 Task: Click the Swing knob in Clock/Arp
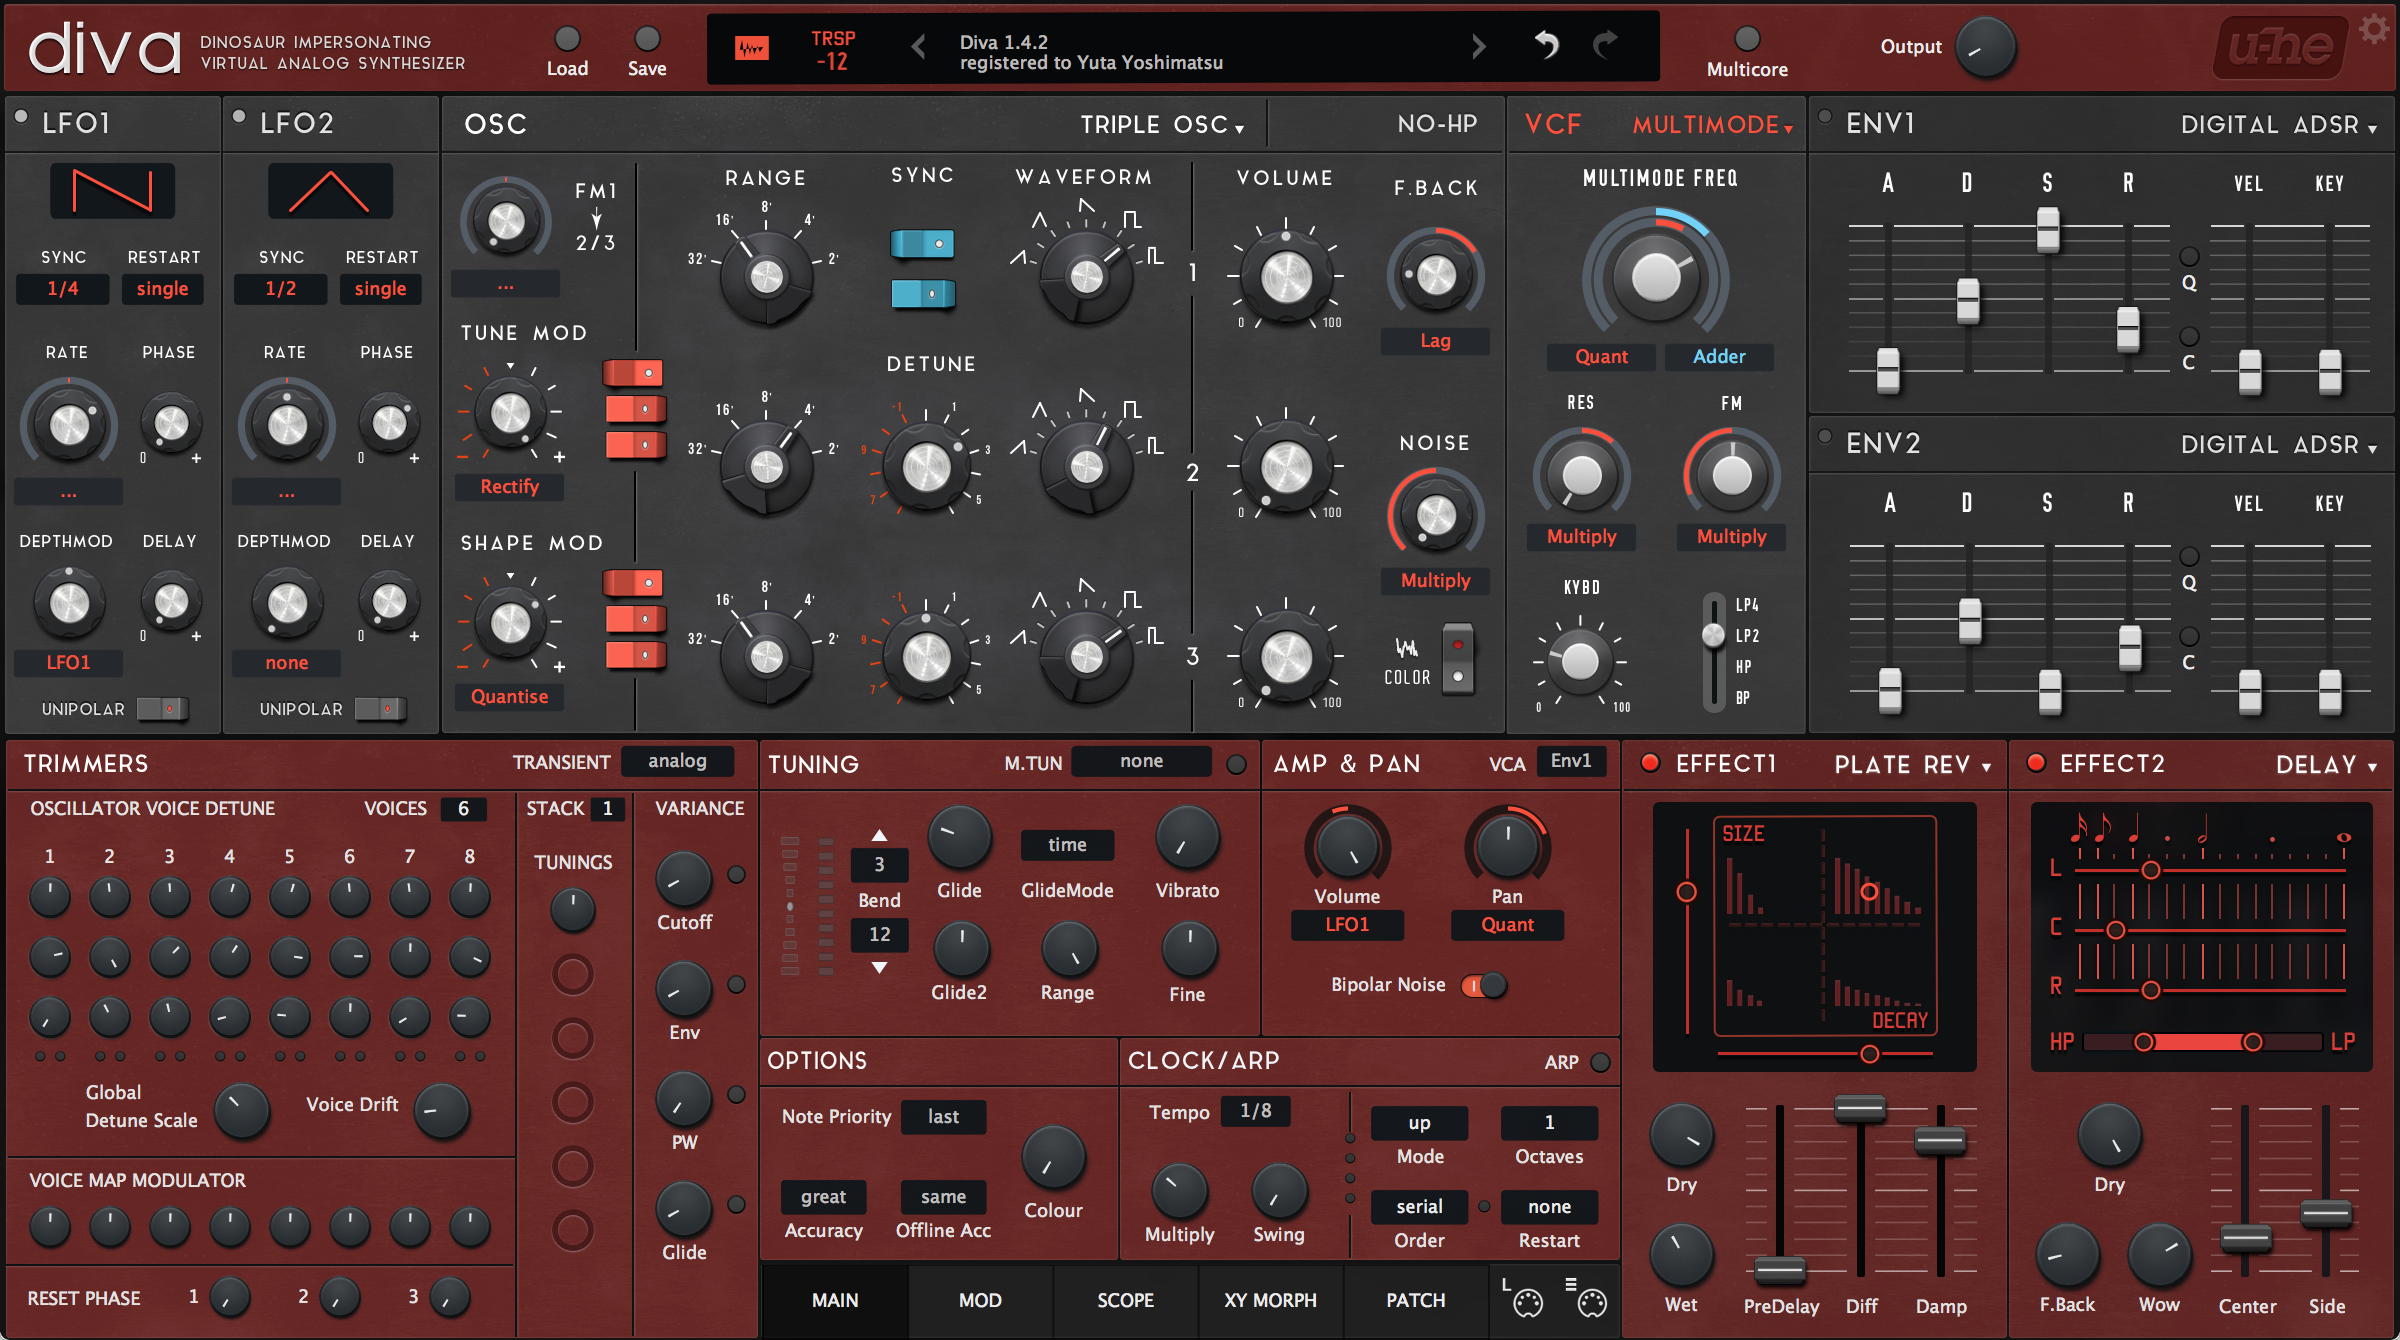1279,1191
